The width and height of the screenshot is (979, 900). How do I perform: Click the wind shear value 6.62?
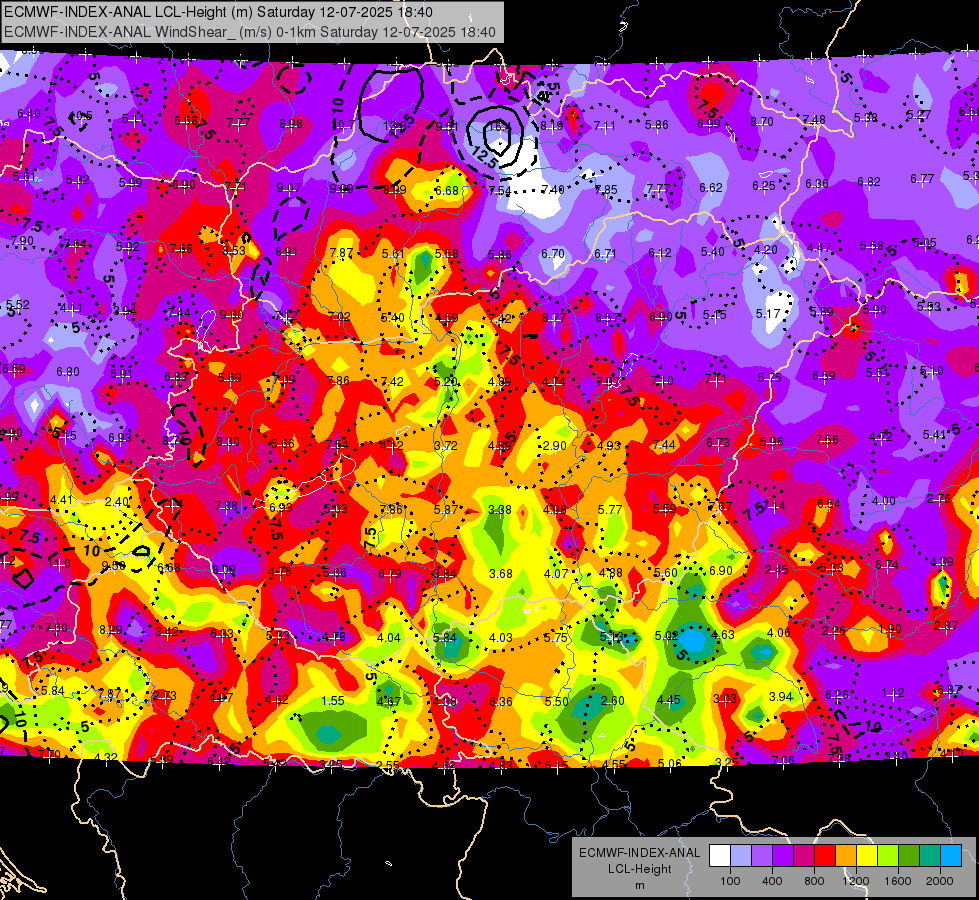pos(711,187)
